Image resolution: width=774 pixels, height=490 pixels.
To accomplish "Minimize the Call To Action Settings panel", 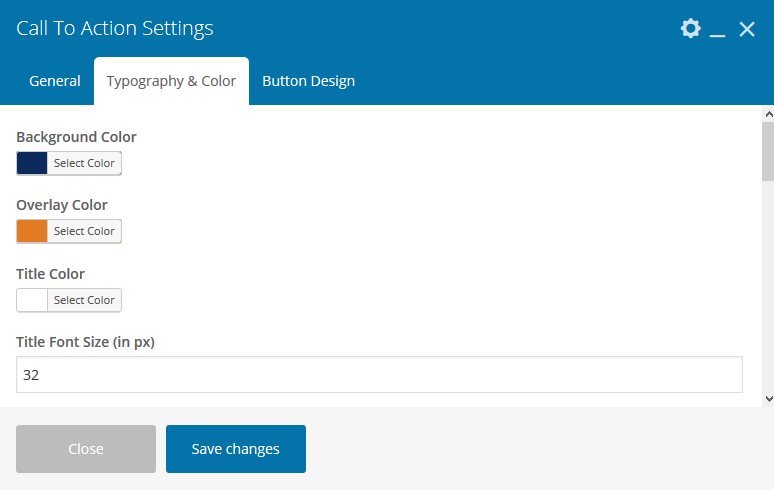I will (717, 30).
